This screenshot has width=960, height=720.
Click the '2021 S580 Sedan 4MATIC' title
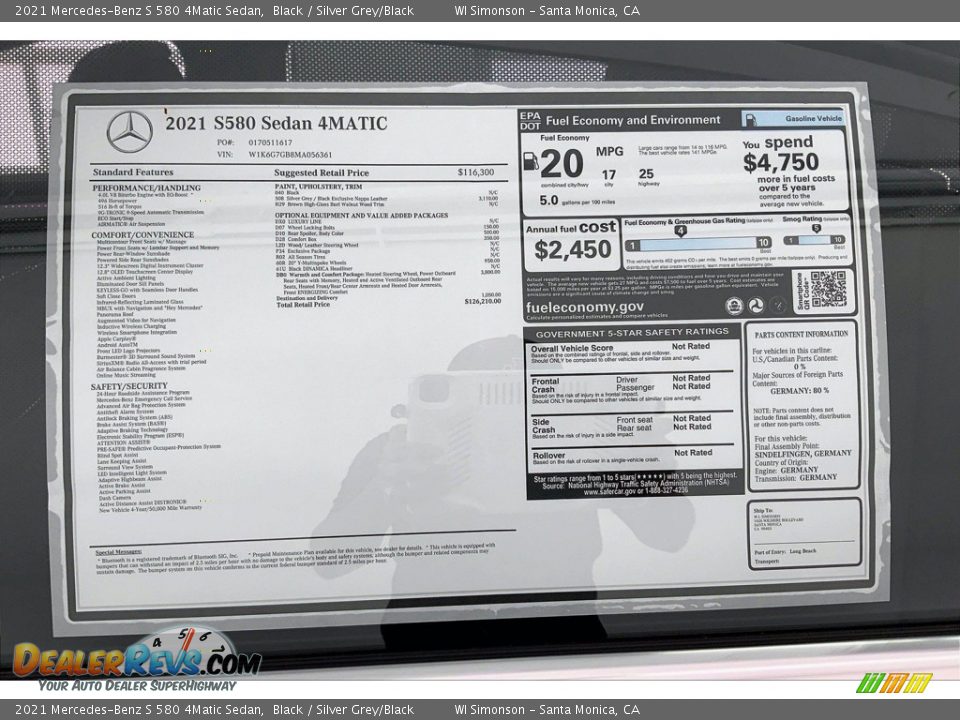click(x=276, y=123)
